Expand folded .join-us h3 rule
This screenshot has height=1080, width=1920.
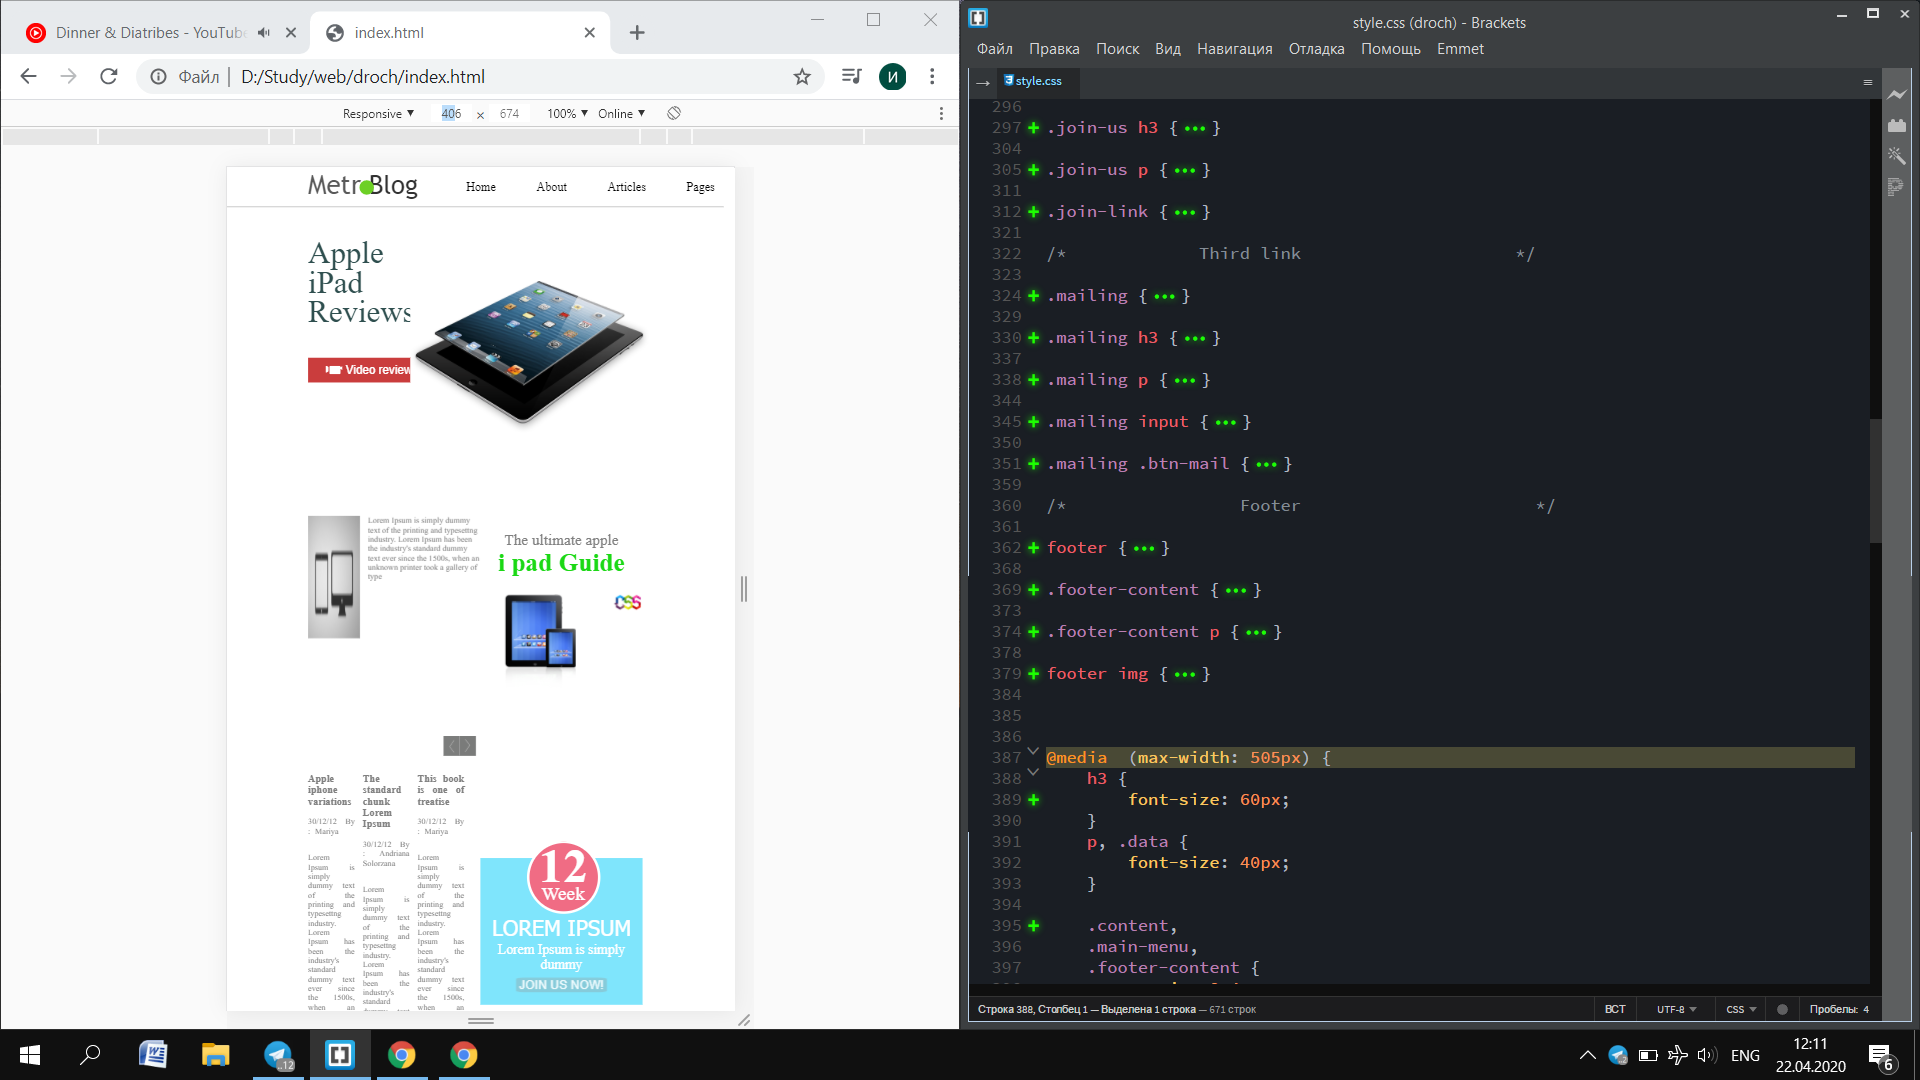point(1034,128)
